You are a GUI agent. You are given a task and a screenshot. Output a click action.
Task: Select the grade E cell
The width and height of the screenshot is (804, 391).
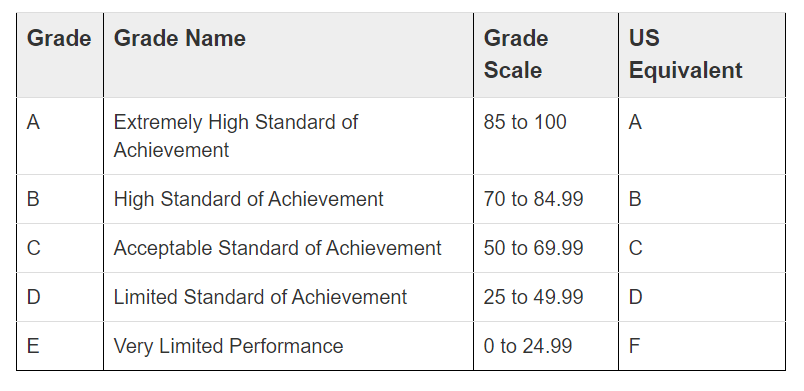point(59,346)
